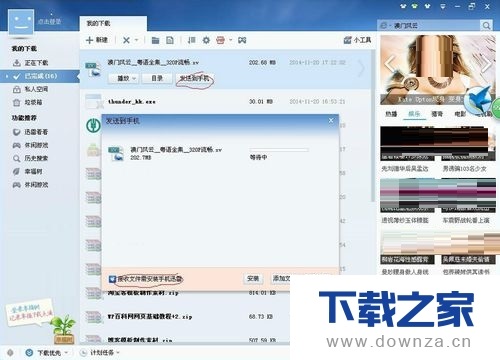Click the first skin shirt icon

[x=403, y=6]
